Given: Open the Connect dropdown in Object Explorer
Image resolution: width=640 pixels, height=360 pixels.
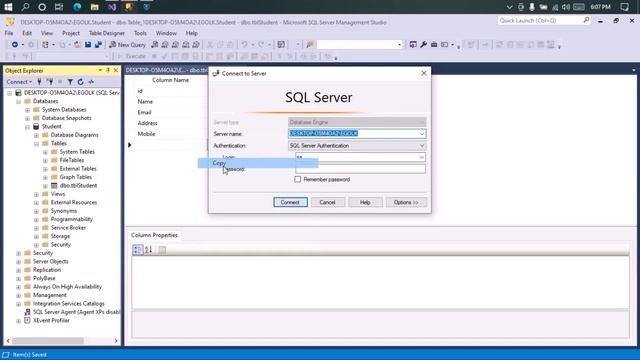Looking at the screenshot, I should click(x=19, y=82).
